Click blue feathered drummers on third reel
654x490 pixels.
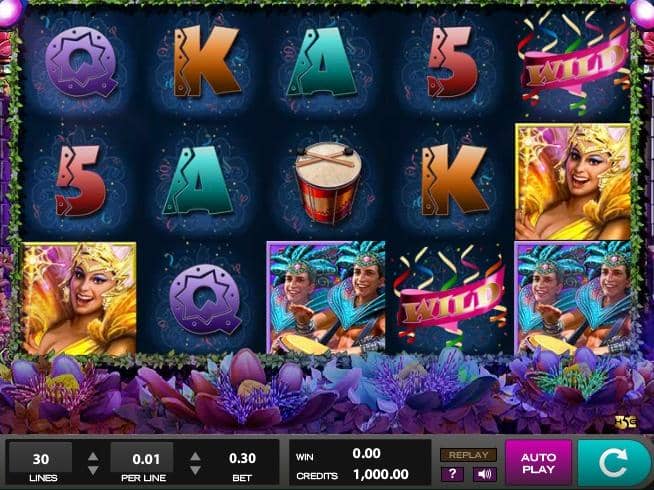pyautogui.click(x=326, y=297)
